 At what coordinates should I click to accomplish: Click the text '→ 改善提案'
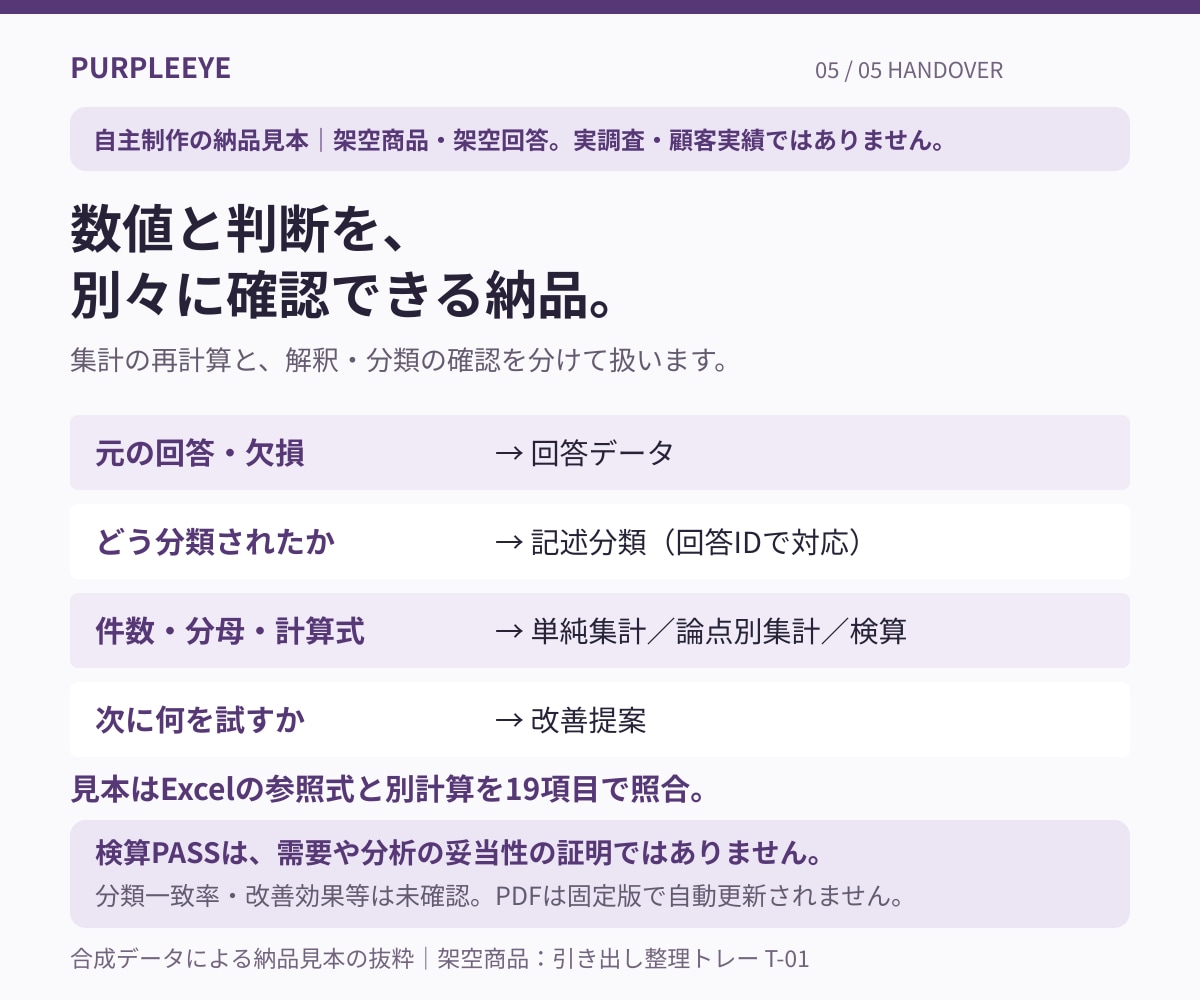pos(570,720)
